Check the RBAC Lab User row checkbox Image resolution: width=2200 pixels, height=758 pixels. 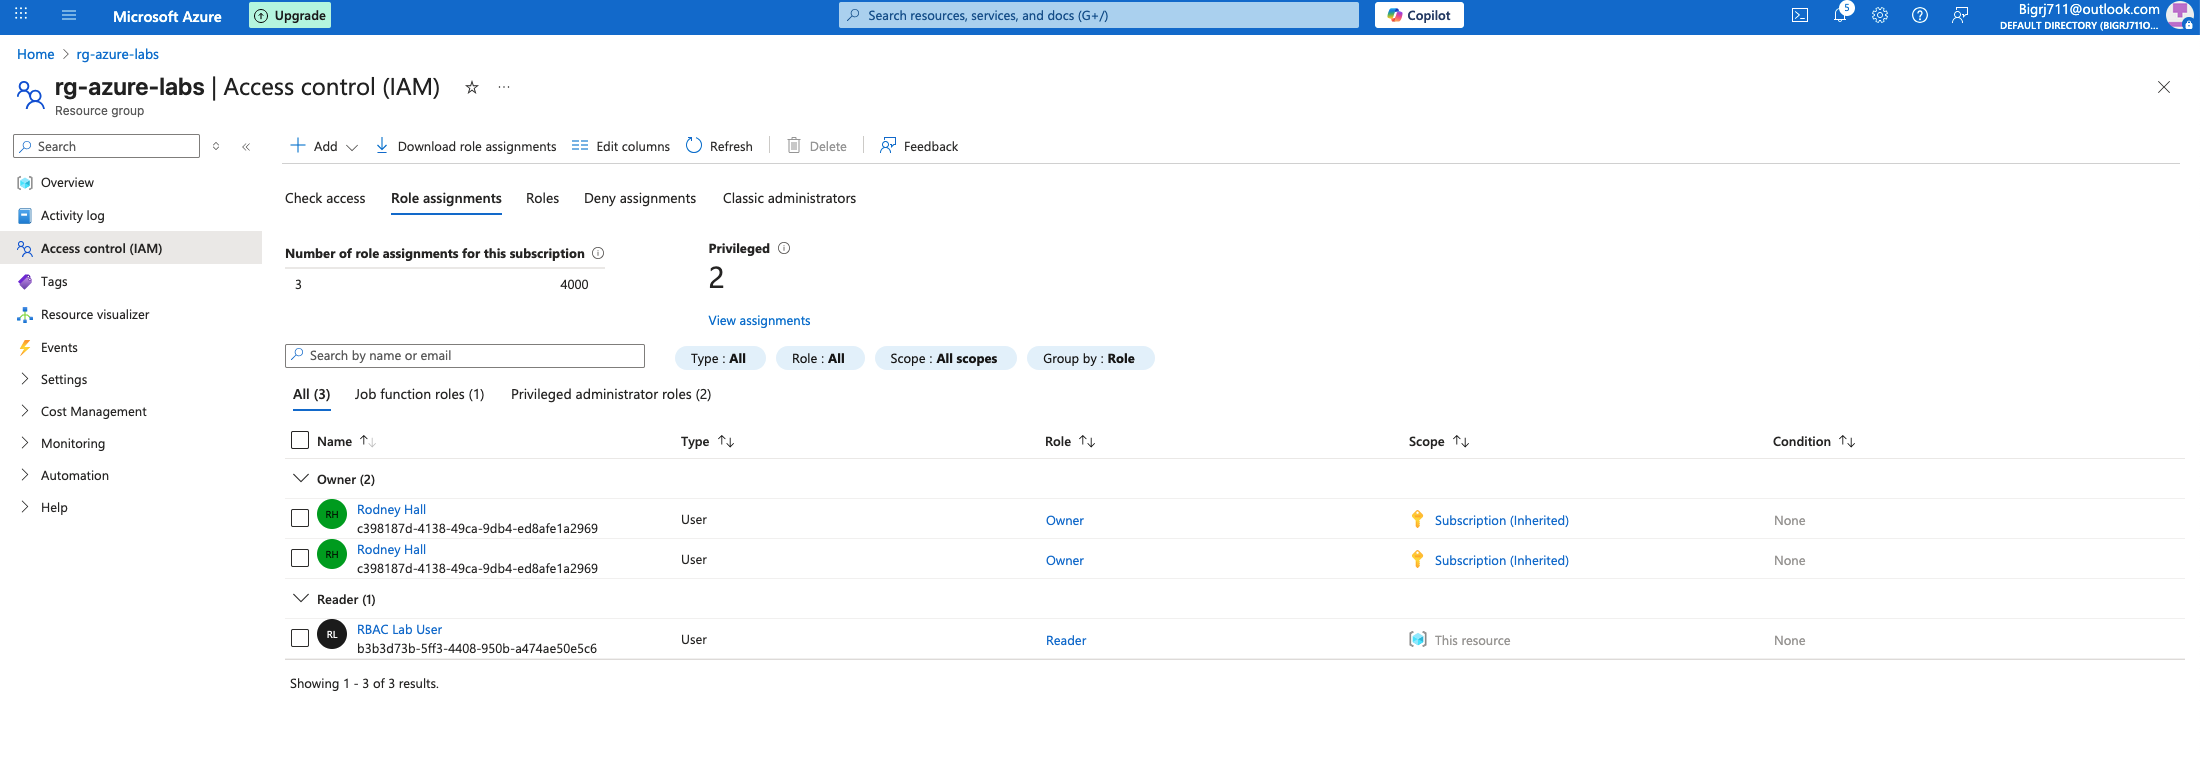pos(300,638)
